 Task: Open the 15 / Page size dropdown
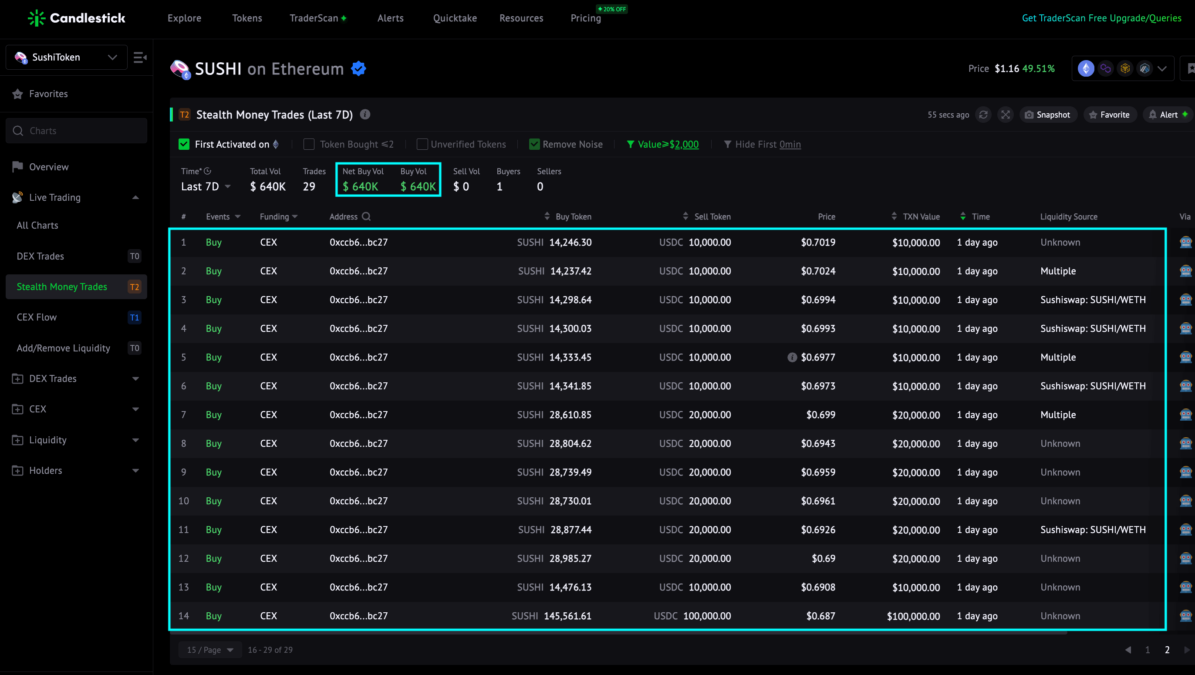click(210, 650)
